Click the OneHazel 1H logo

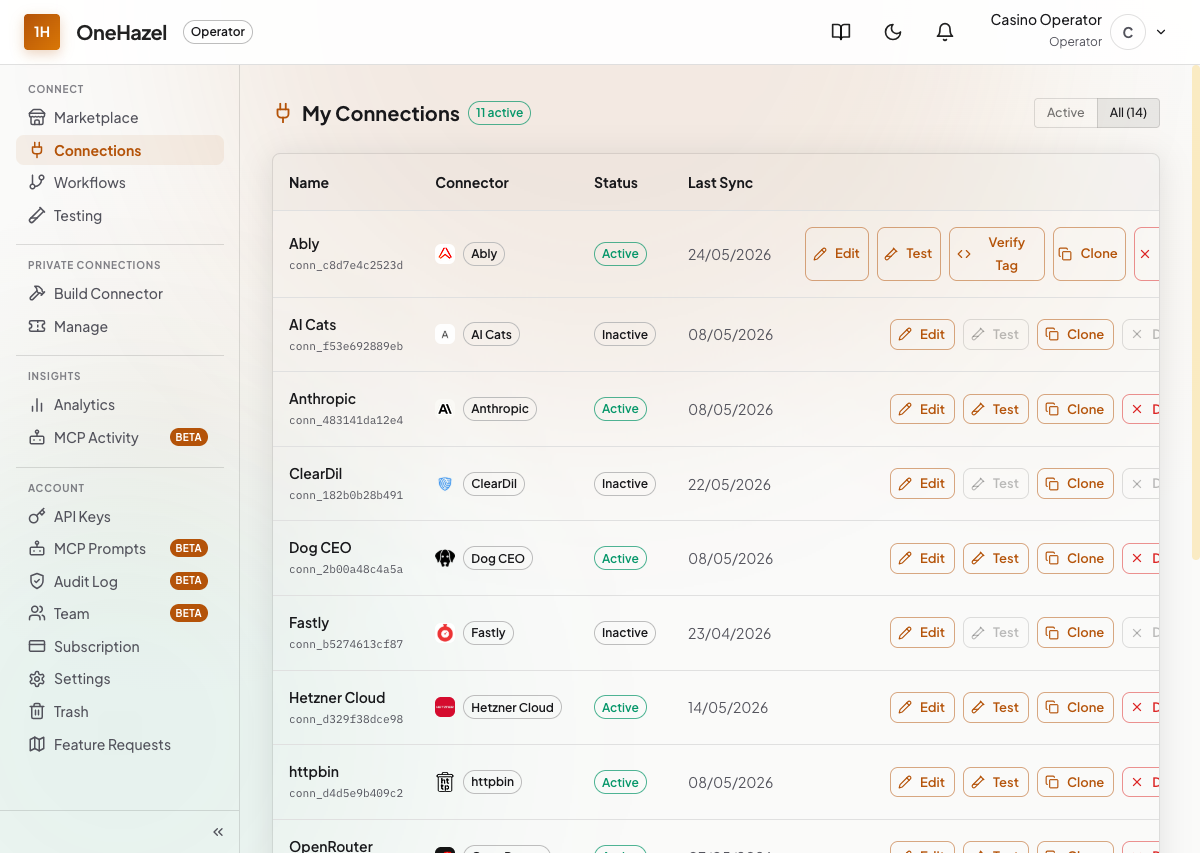click(x=42, y=32)
